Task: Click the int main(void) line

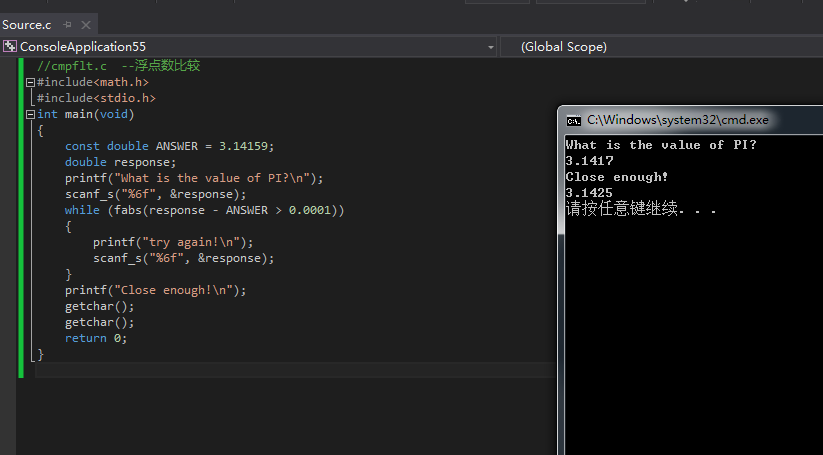Action: (x=86, y=114)
